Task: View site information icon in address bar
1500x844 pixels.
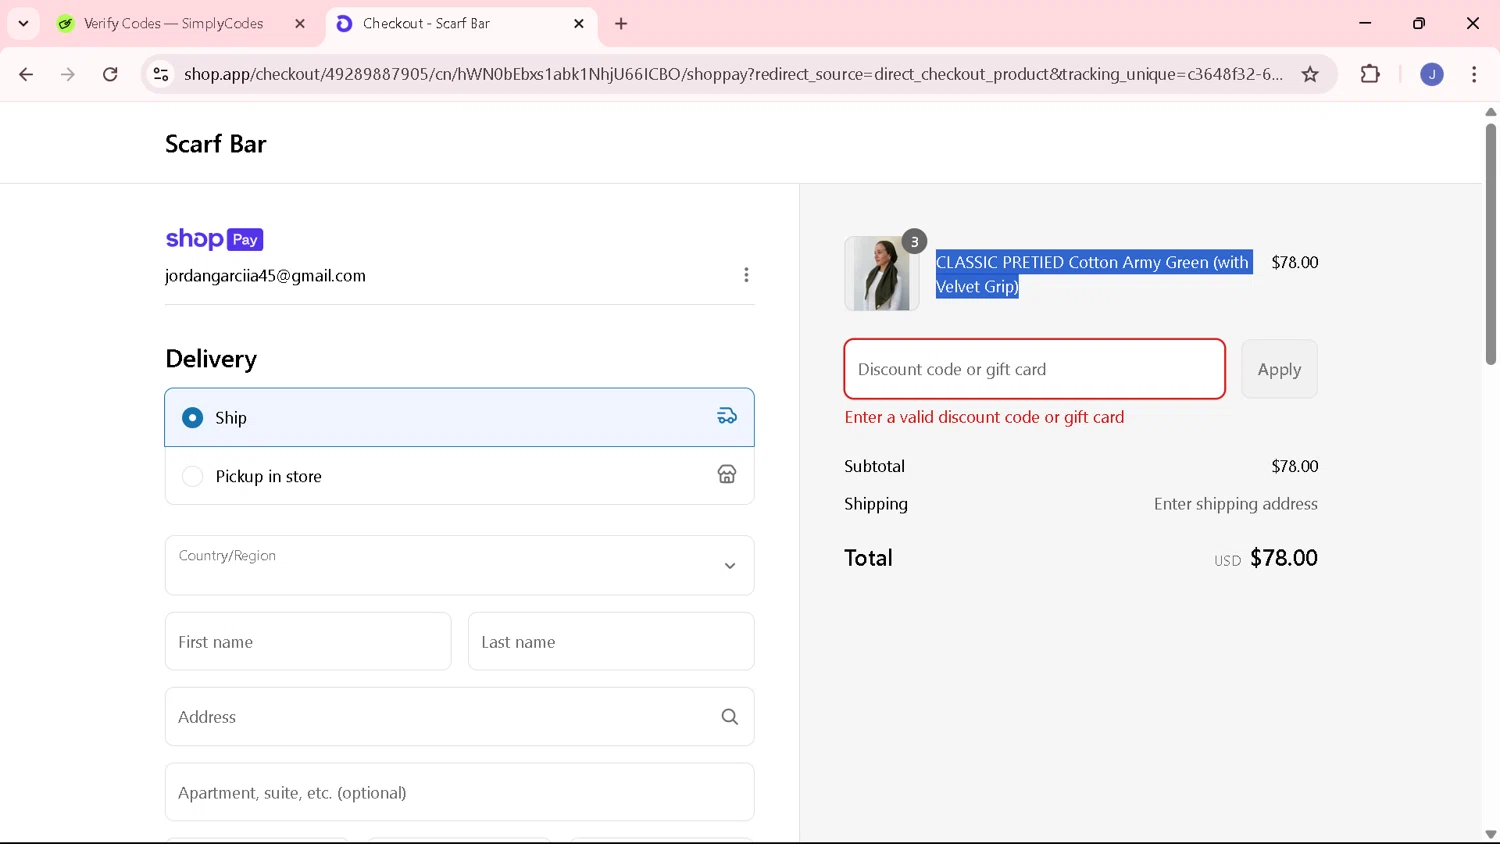Action: [161, 74]
